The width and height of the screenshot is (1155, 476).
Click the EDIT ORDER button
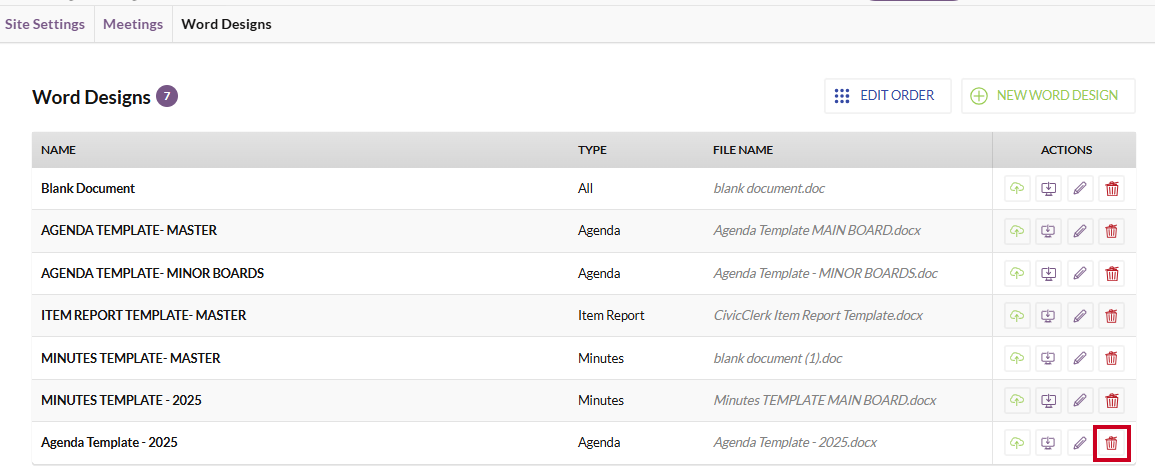(x=888, y=96)
